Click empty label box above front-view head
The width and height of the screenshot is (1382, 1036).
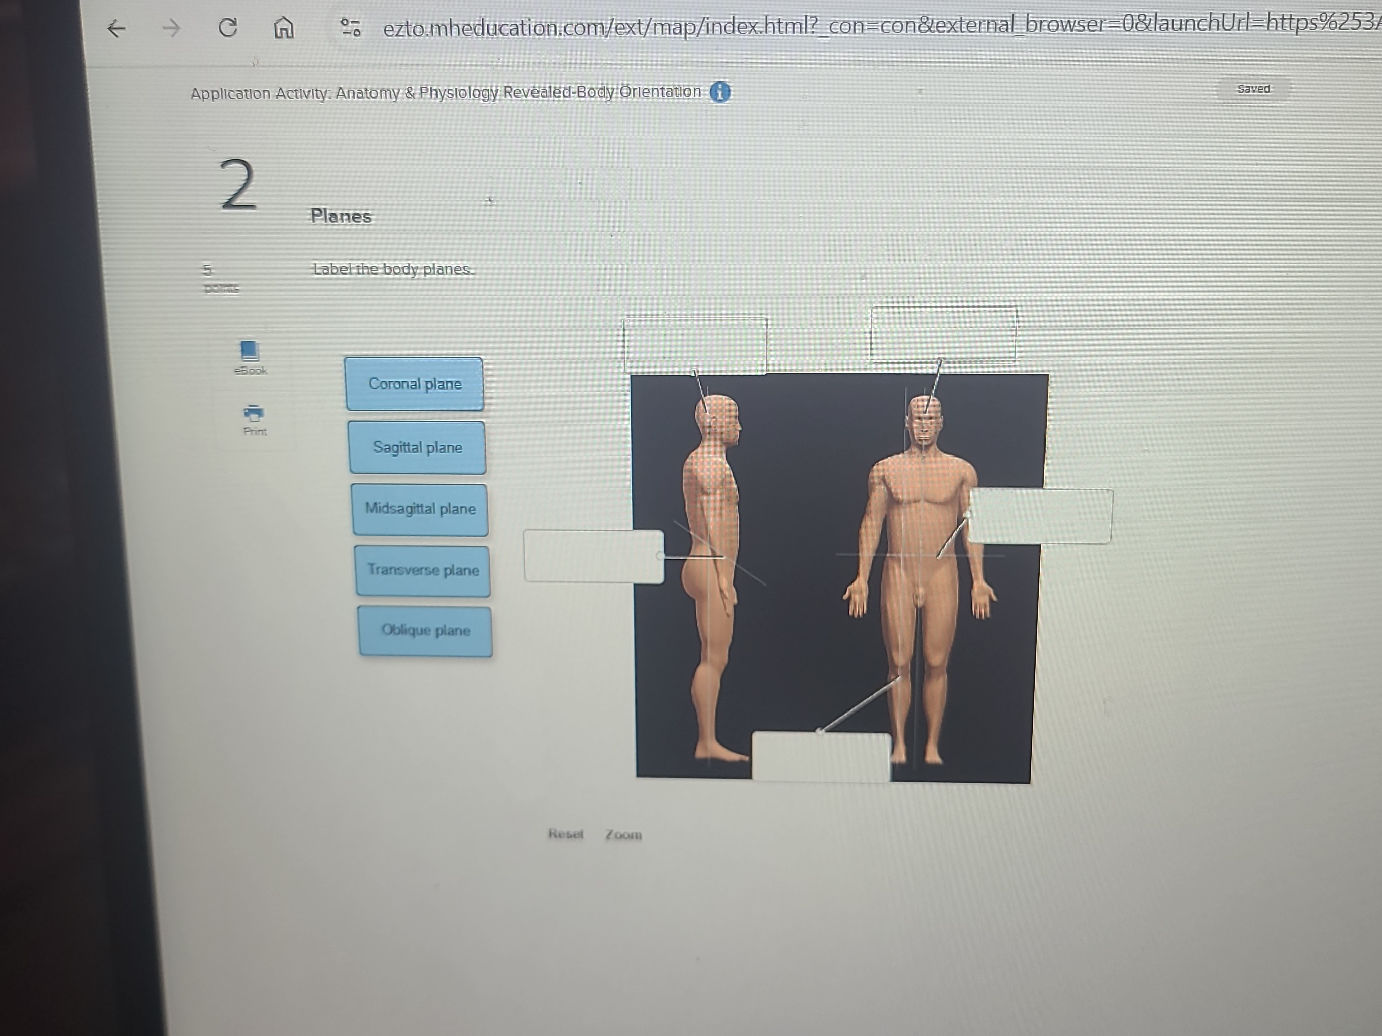point(944,333)
